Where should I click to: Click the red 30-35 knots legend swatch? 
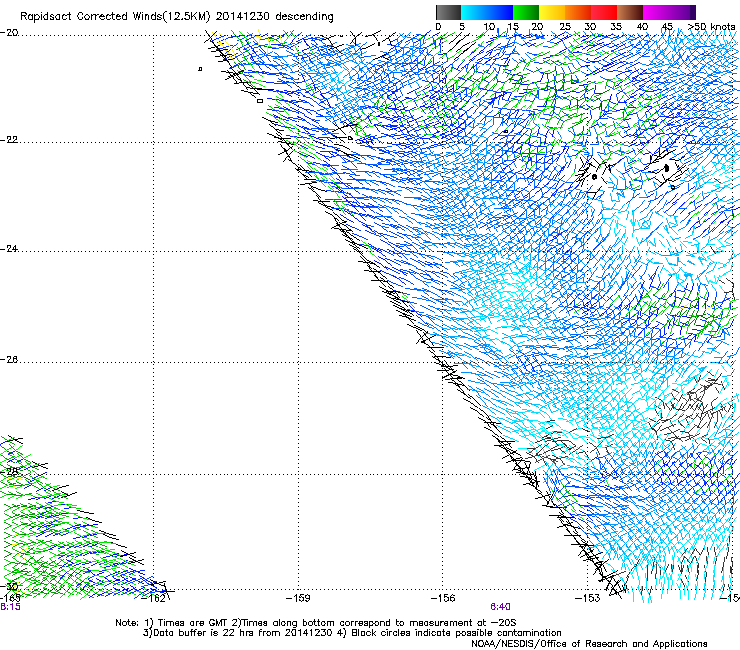click(x=604, y=12)
